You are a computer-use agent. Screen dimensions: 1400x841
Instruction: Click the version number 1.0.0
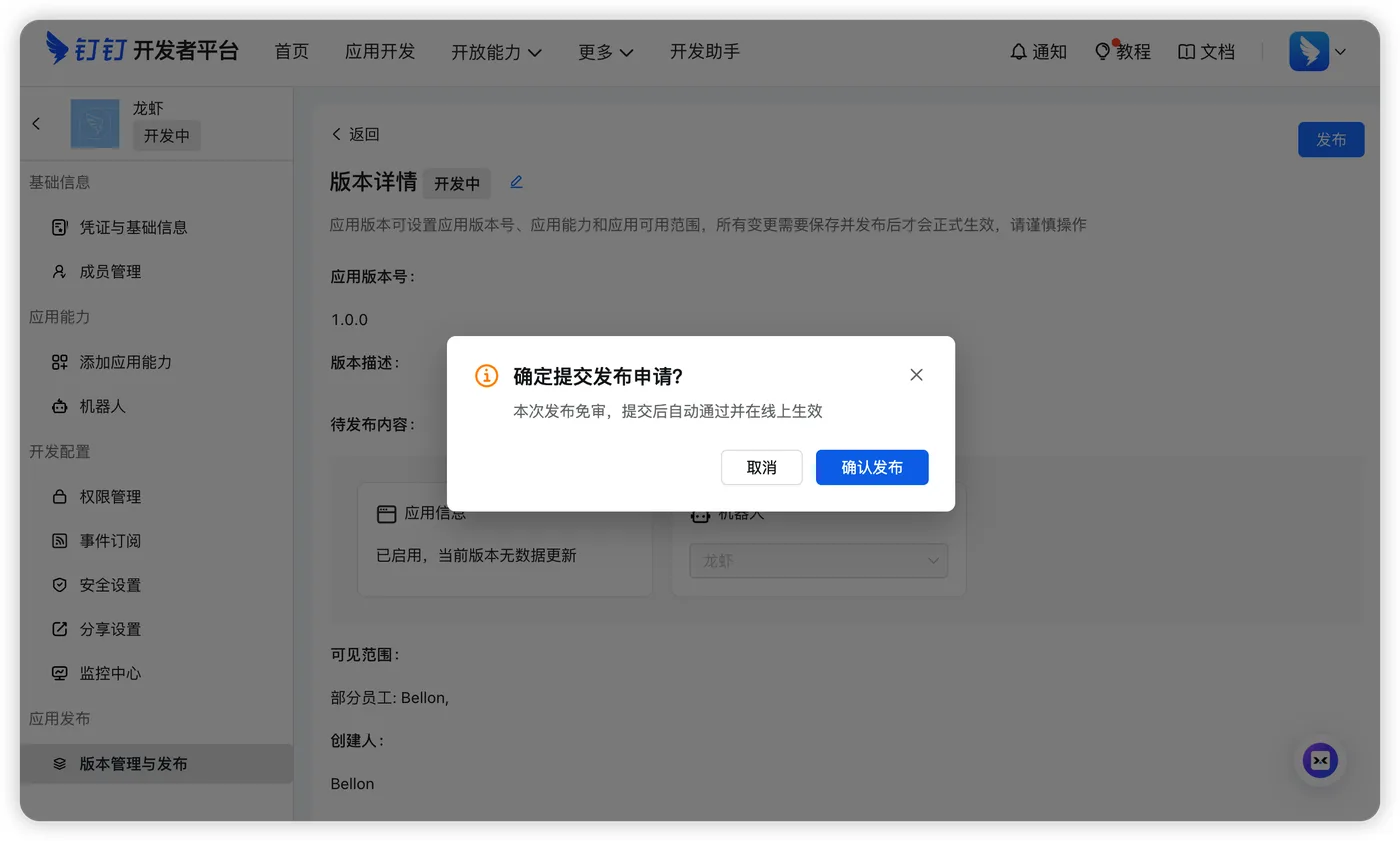click(x=350, y=320)
